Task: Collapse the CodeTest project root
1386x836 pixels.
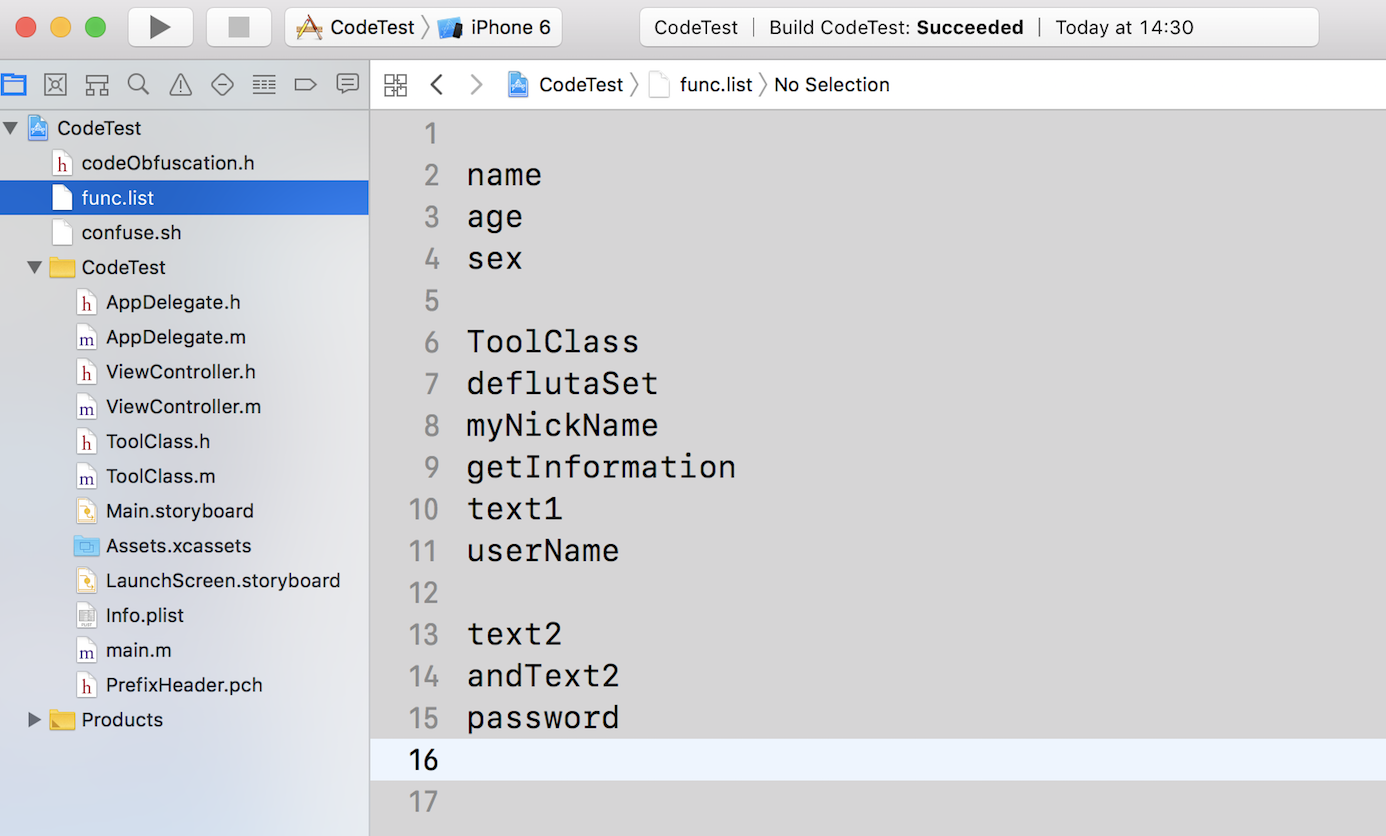Action: [x=11, y=128]
